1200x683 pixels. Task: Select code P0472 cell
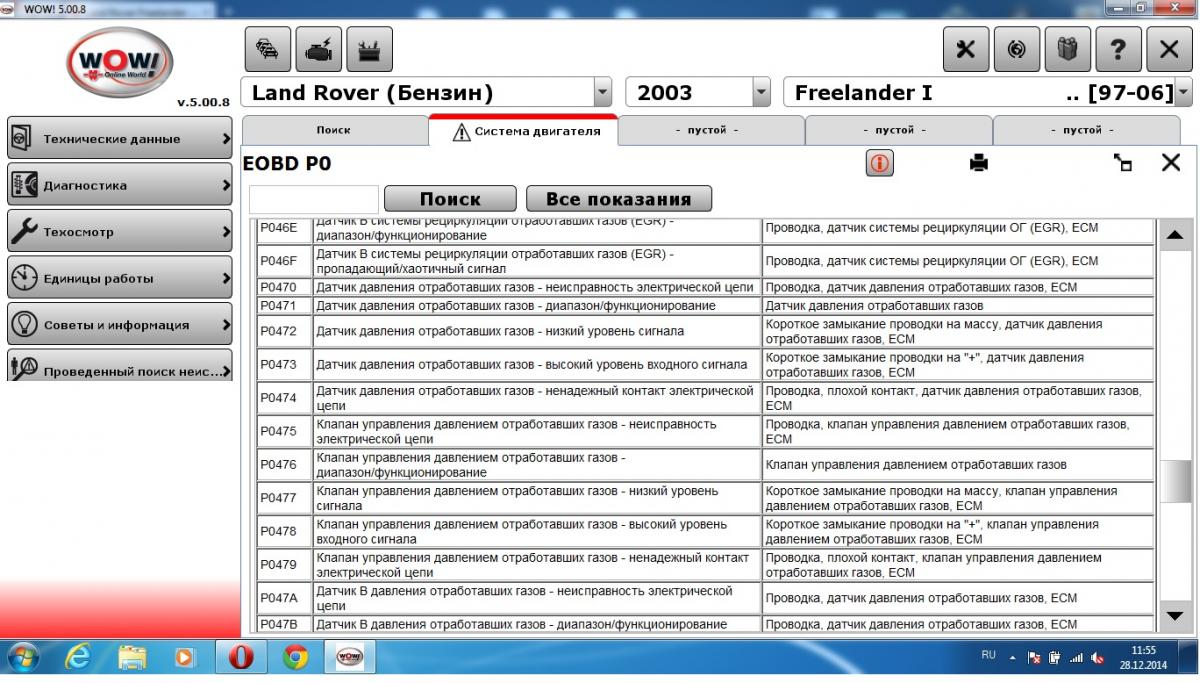284,331
